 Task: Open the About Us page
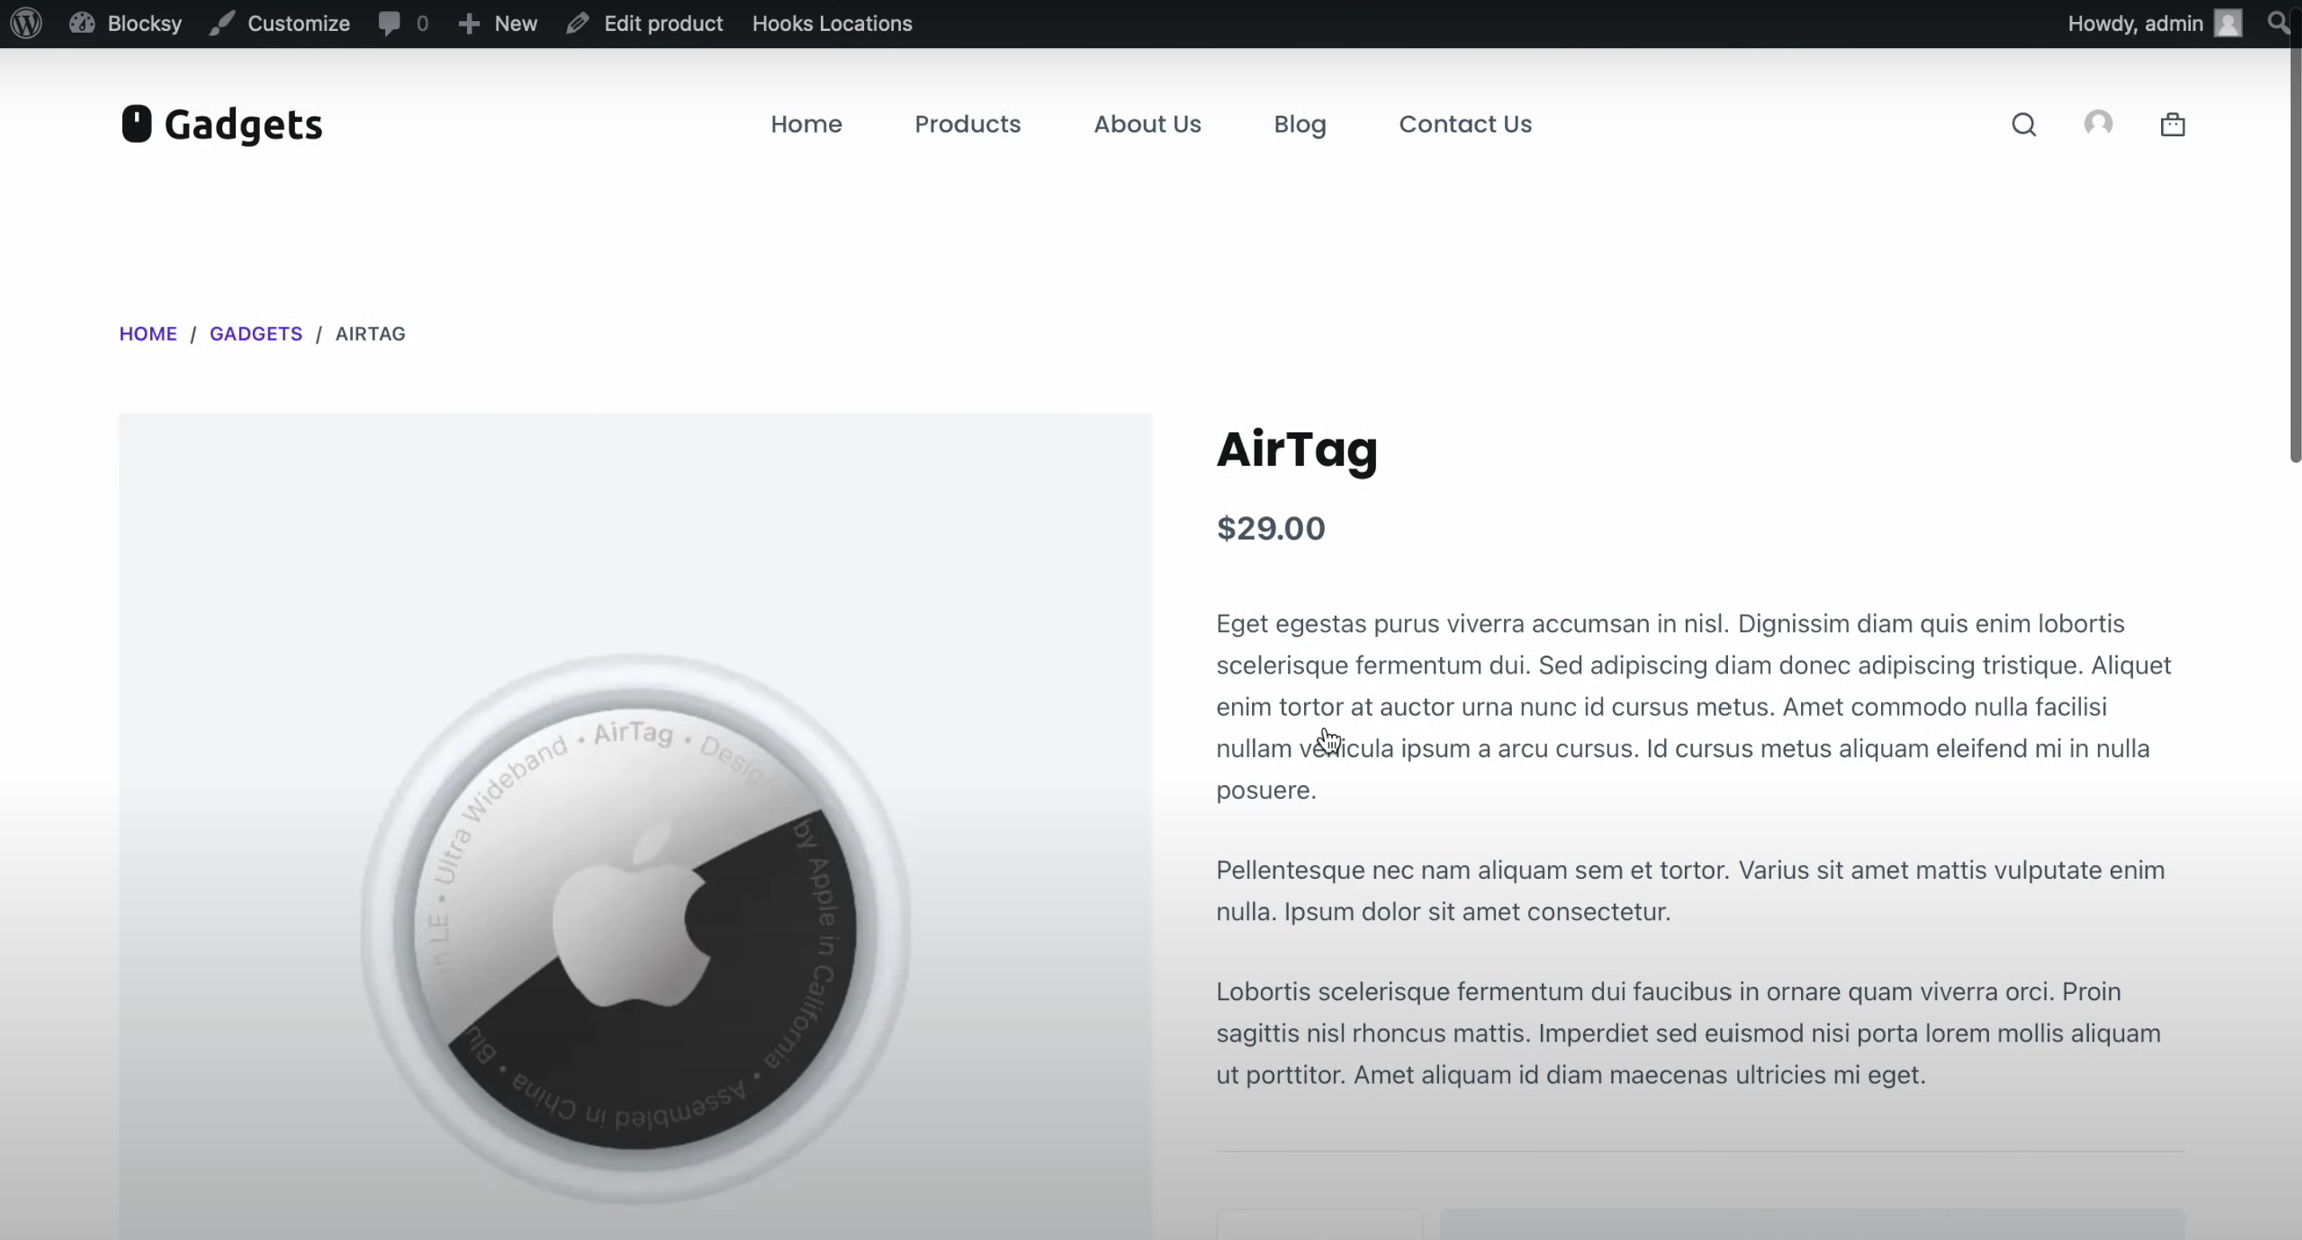[x=1147, y=124]
